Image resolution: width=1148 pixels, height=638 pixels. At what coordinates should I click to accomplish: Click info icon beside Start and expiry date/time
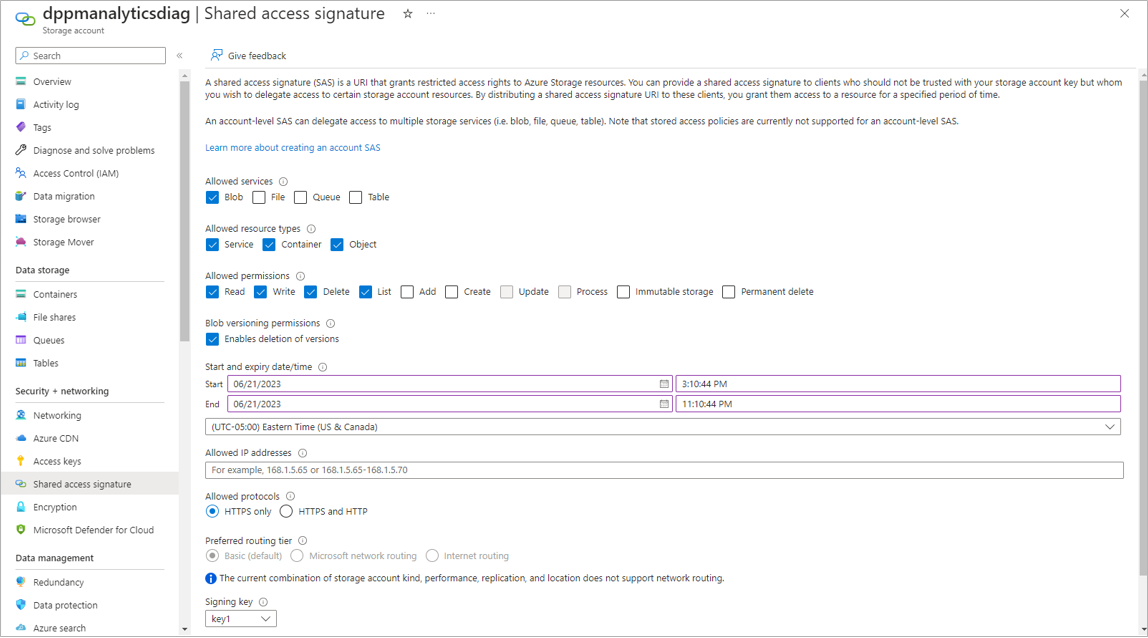[323, 367]
